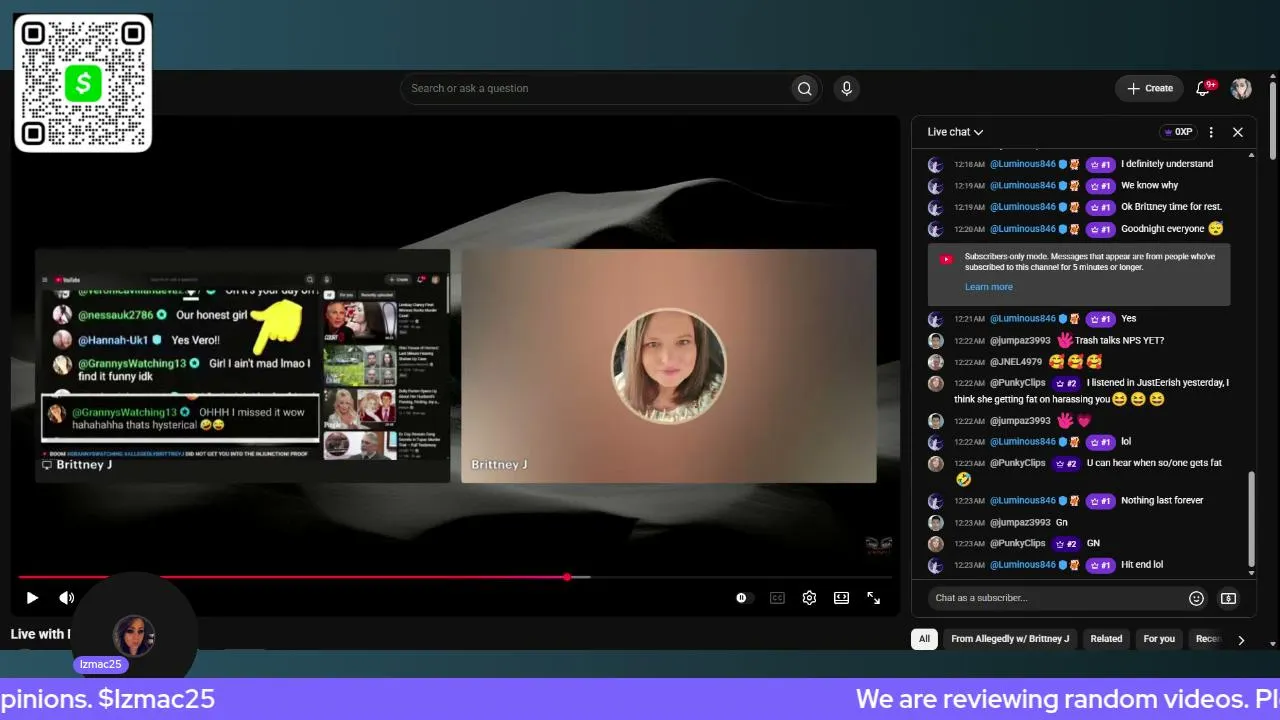This screenshot has height=720, width=1280.
Task: Toggle the autoplay switch
Action: (742, 598)
